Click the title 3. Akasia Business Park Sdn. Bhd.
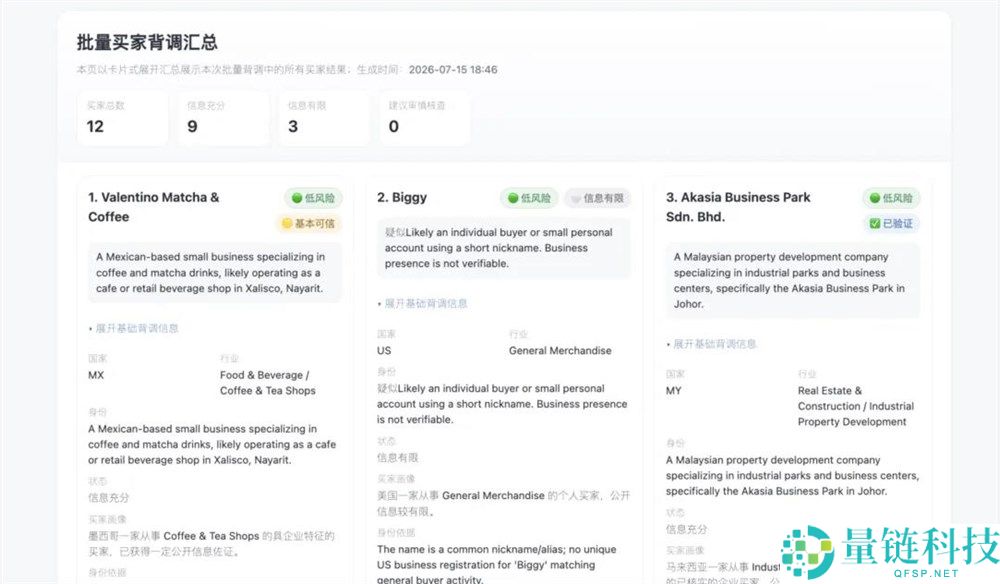The height and width of the screenshot is (584, 1000). coord(738,207)
